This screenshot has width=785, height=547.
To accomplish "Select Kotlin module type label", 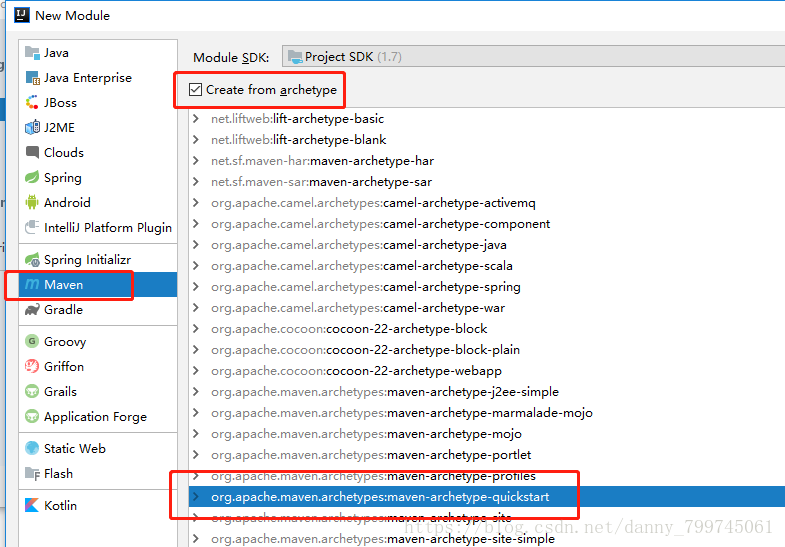I will (x=60, y=505).
